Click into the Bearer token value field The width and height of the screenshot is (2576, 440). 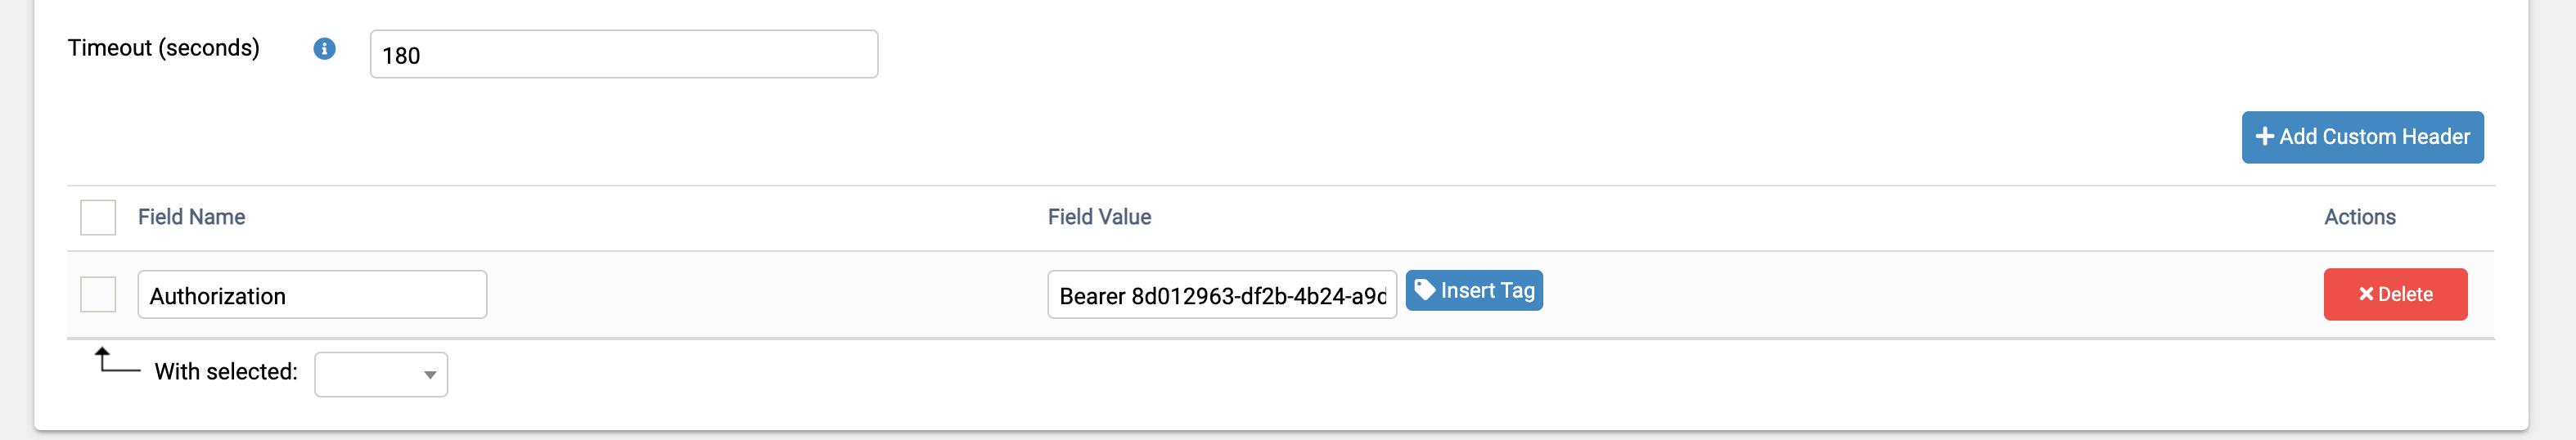coord(1222,295)
